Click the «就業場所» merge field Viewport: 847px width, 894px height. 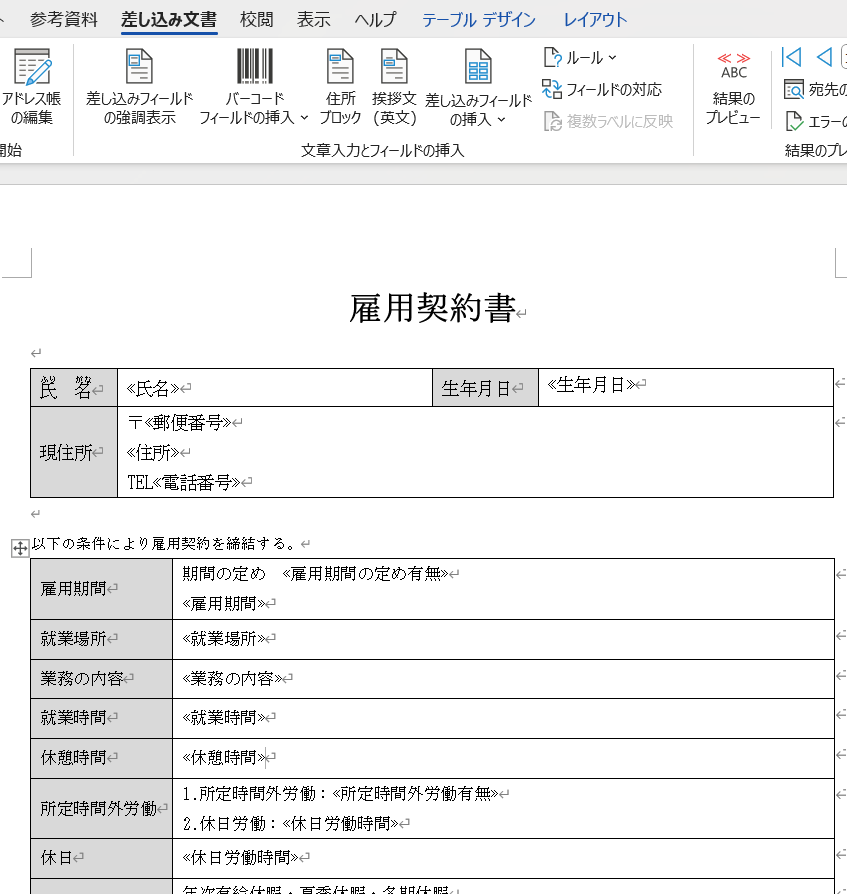[223, 639]
